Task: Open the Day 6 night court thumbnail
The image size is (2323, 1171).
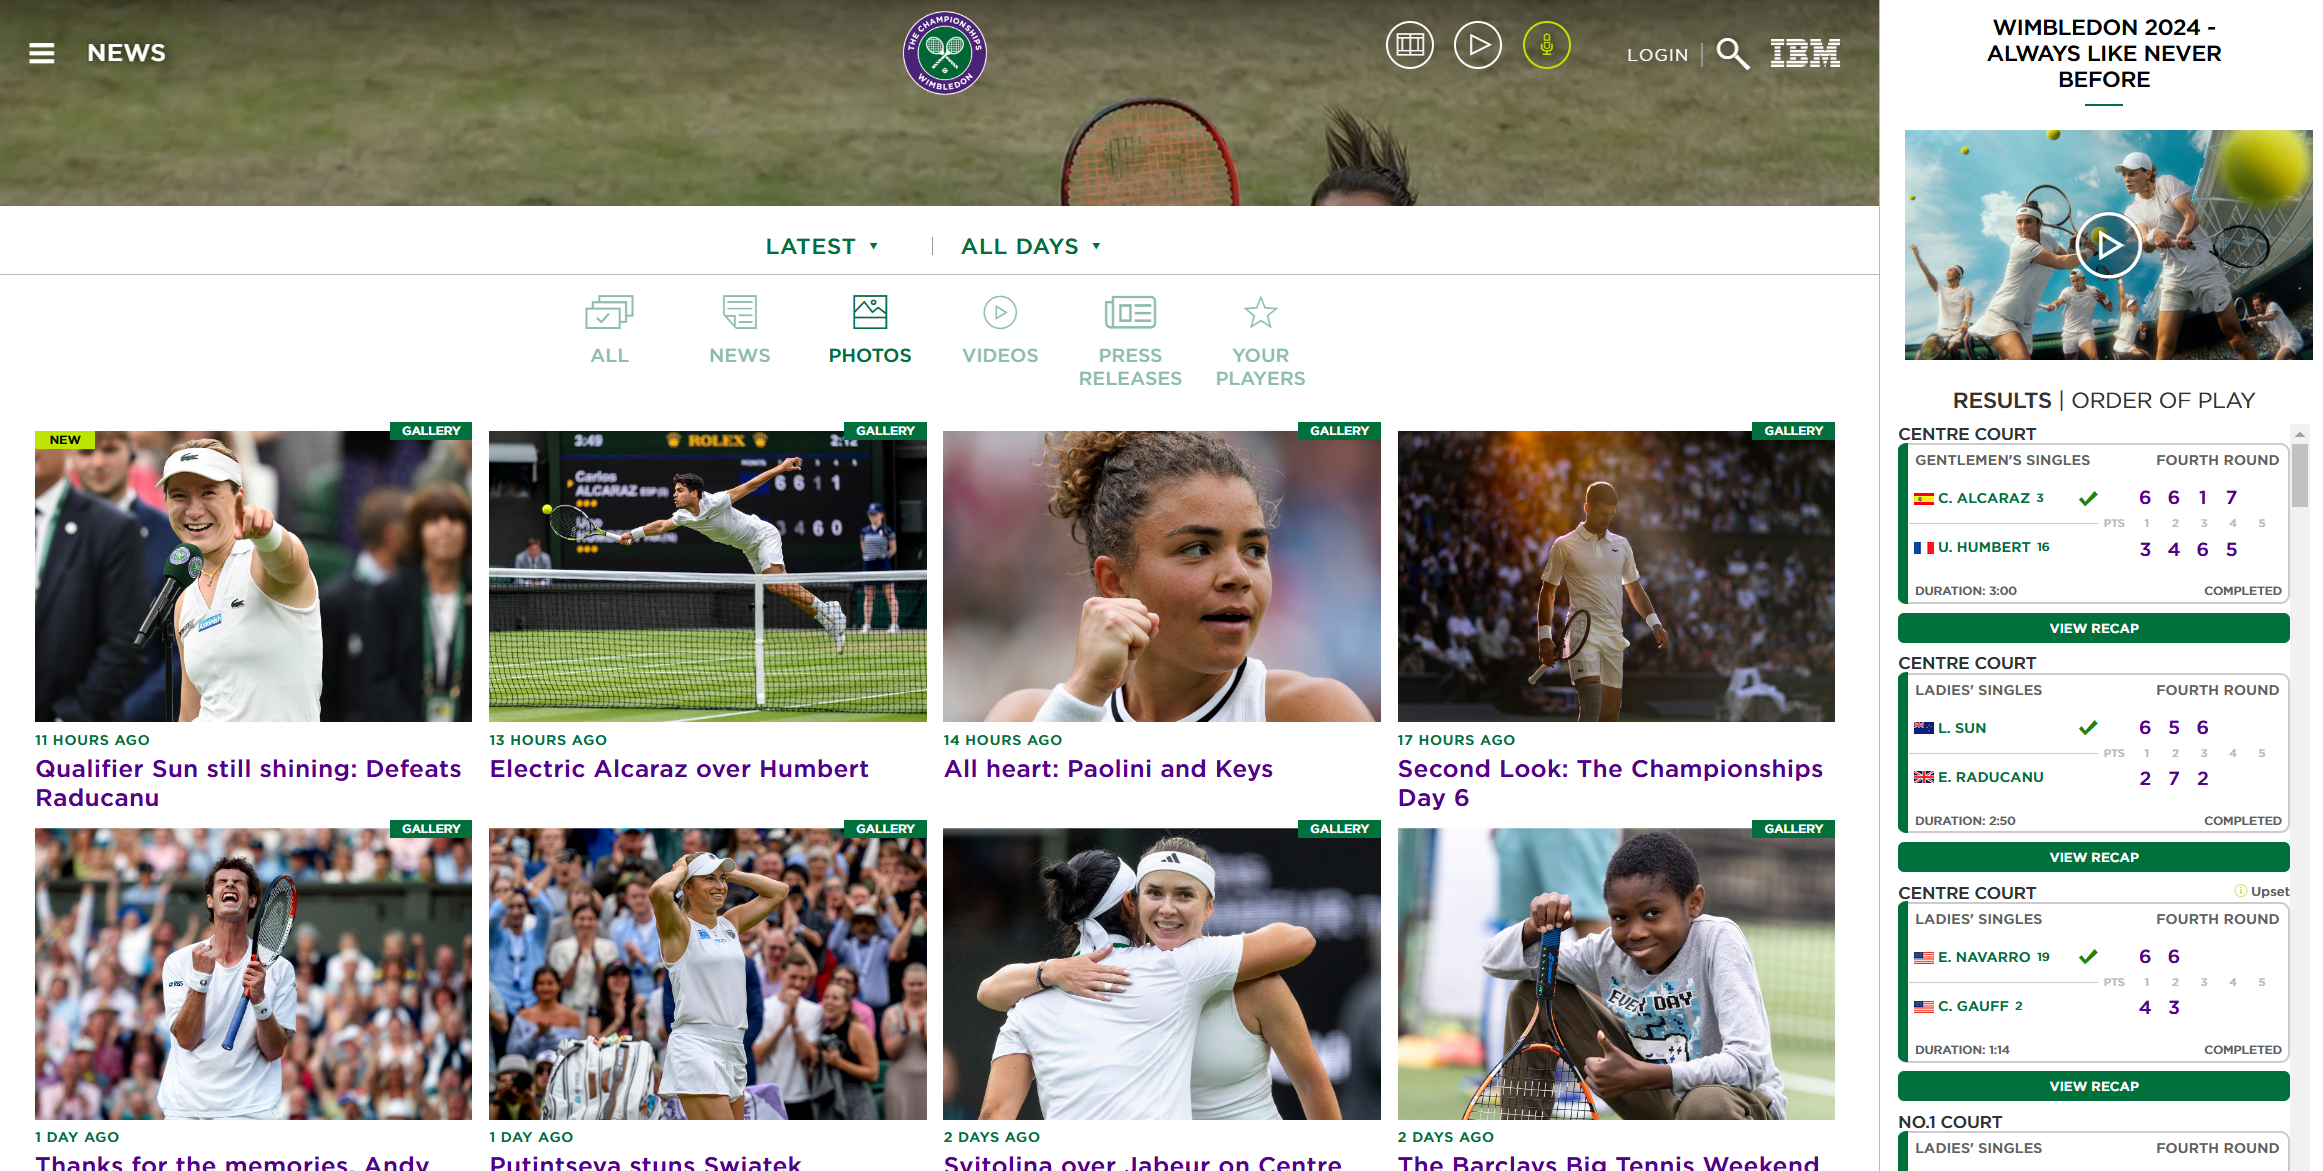Action: pyautogui.click(x=1615, y=576)
